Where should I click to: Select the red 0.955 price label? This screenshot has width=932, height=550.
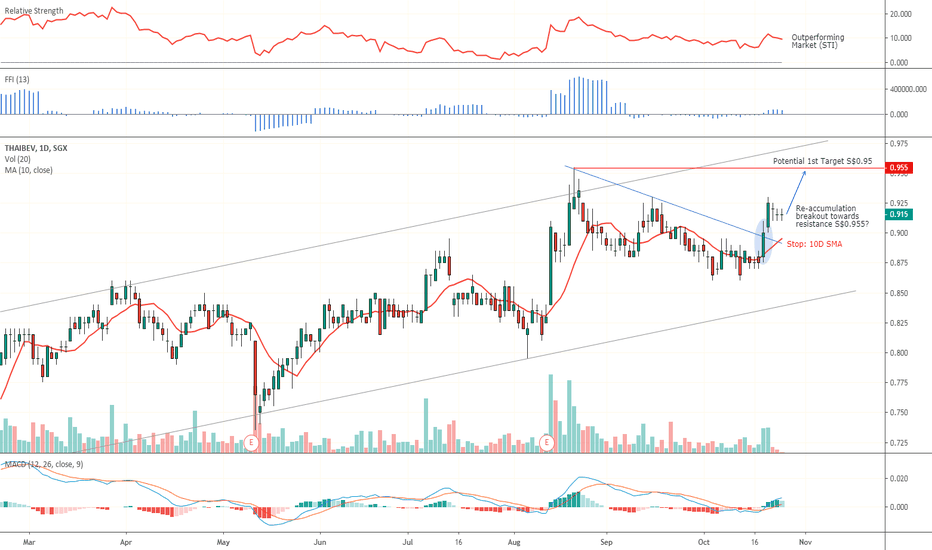click(x=898, y=168)
